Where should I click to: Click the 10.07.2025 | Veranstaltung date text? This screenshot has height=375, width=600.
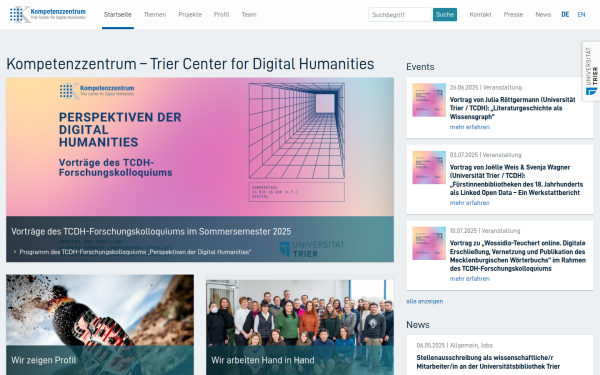485,230
